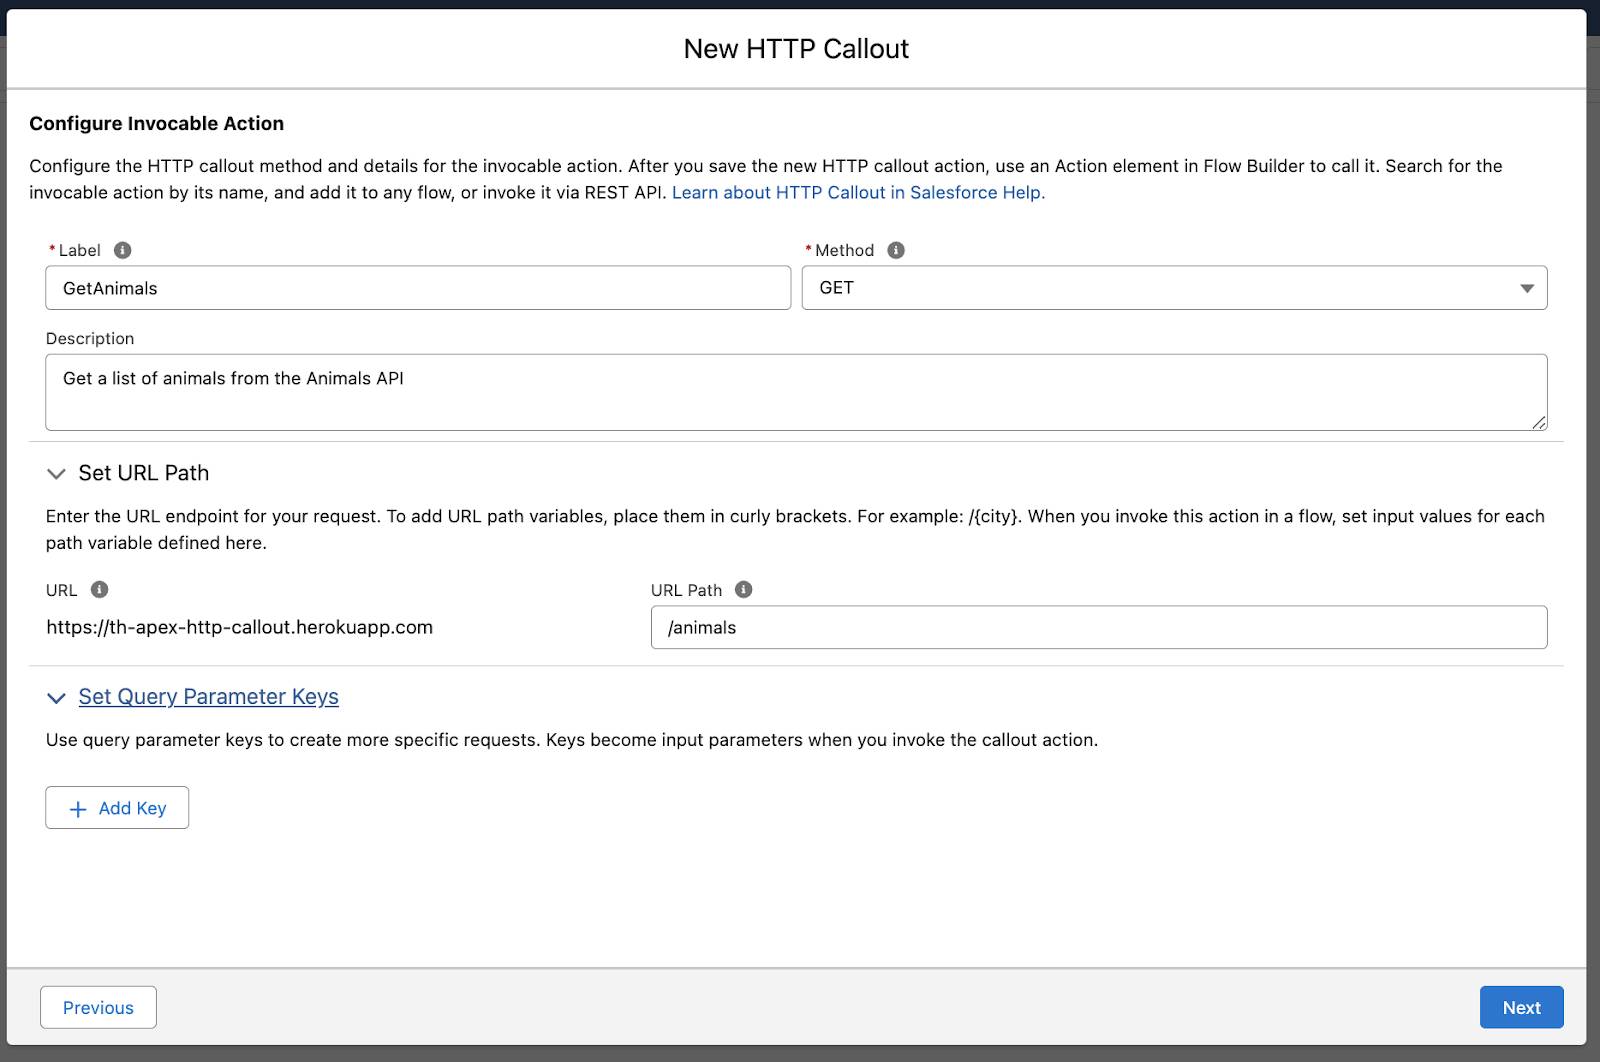Click the Set Query Parameter Keys link

pyautogui.click(x=209, y=696)
